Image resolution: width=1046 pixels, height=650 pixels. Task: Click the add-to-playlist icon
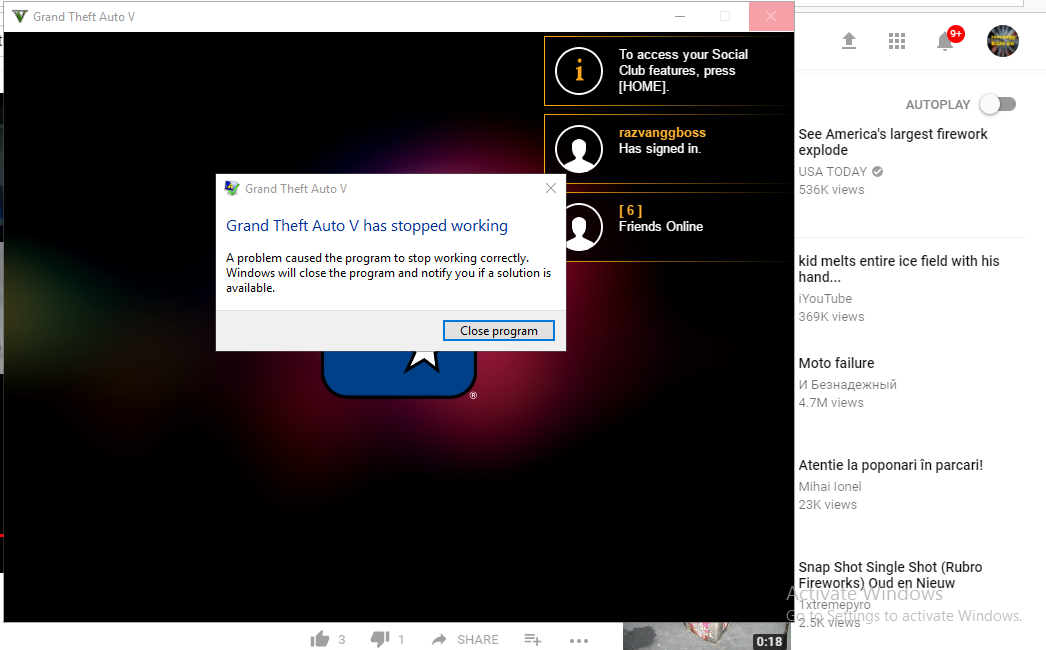point(532,639)
